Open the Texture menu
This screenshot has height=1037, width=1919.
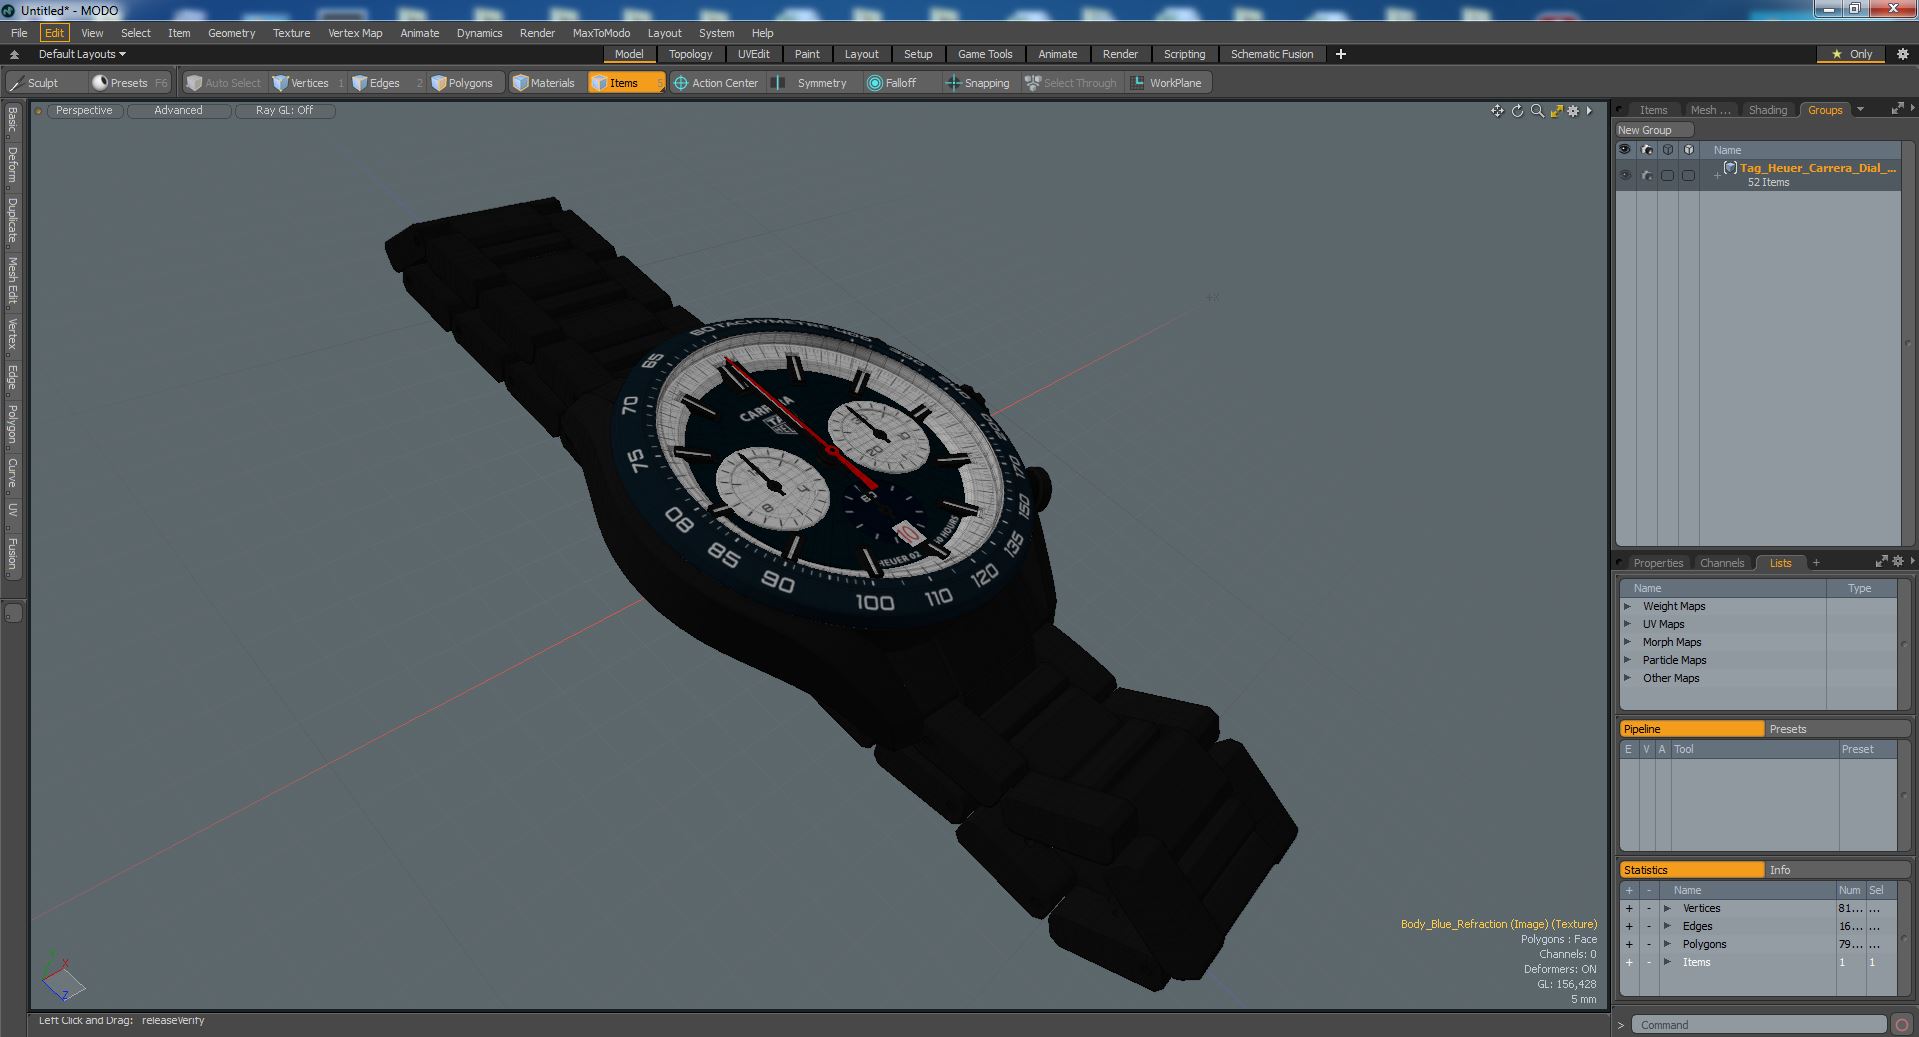coord(291,33)
